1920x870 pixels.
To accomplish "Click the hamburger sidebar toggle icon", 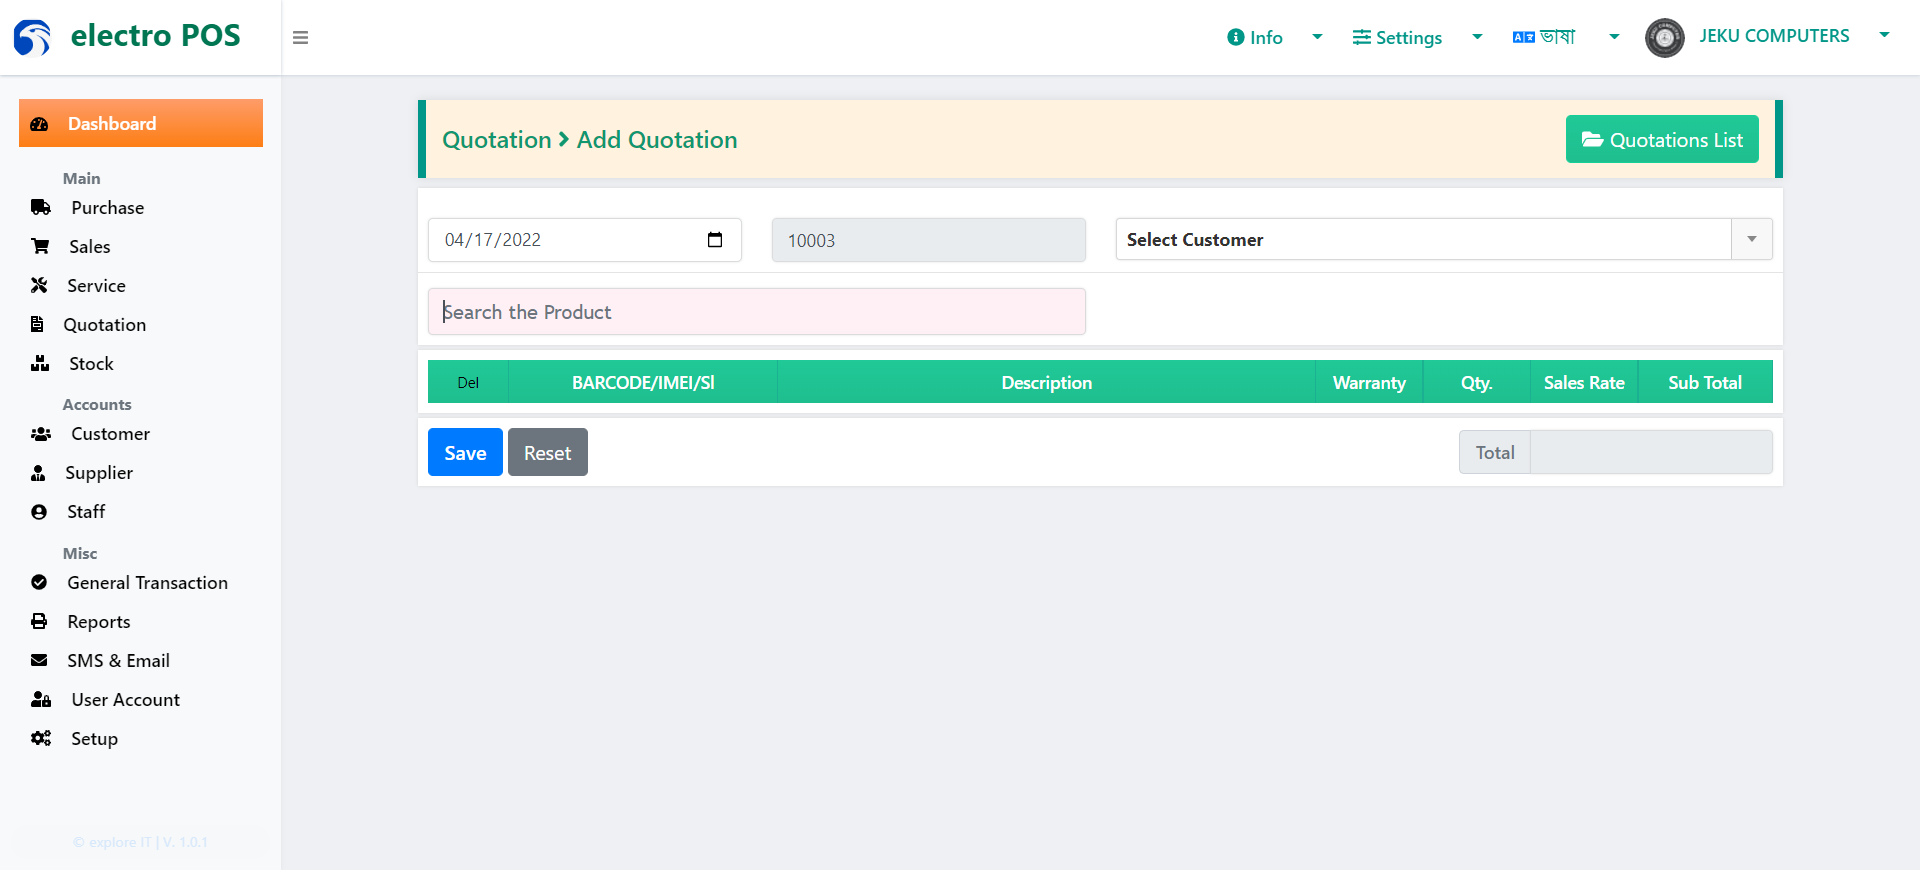I will tap(300, 38).
